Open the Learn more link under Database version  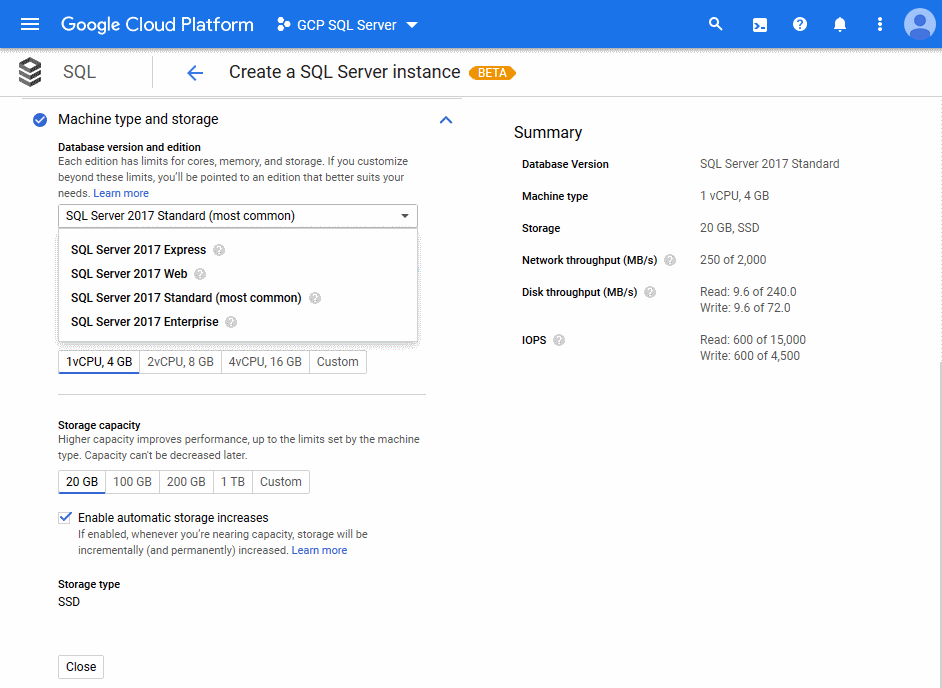(x=120, y=192)
